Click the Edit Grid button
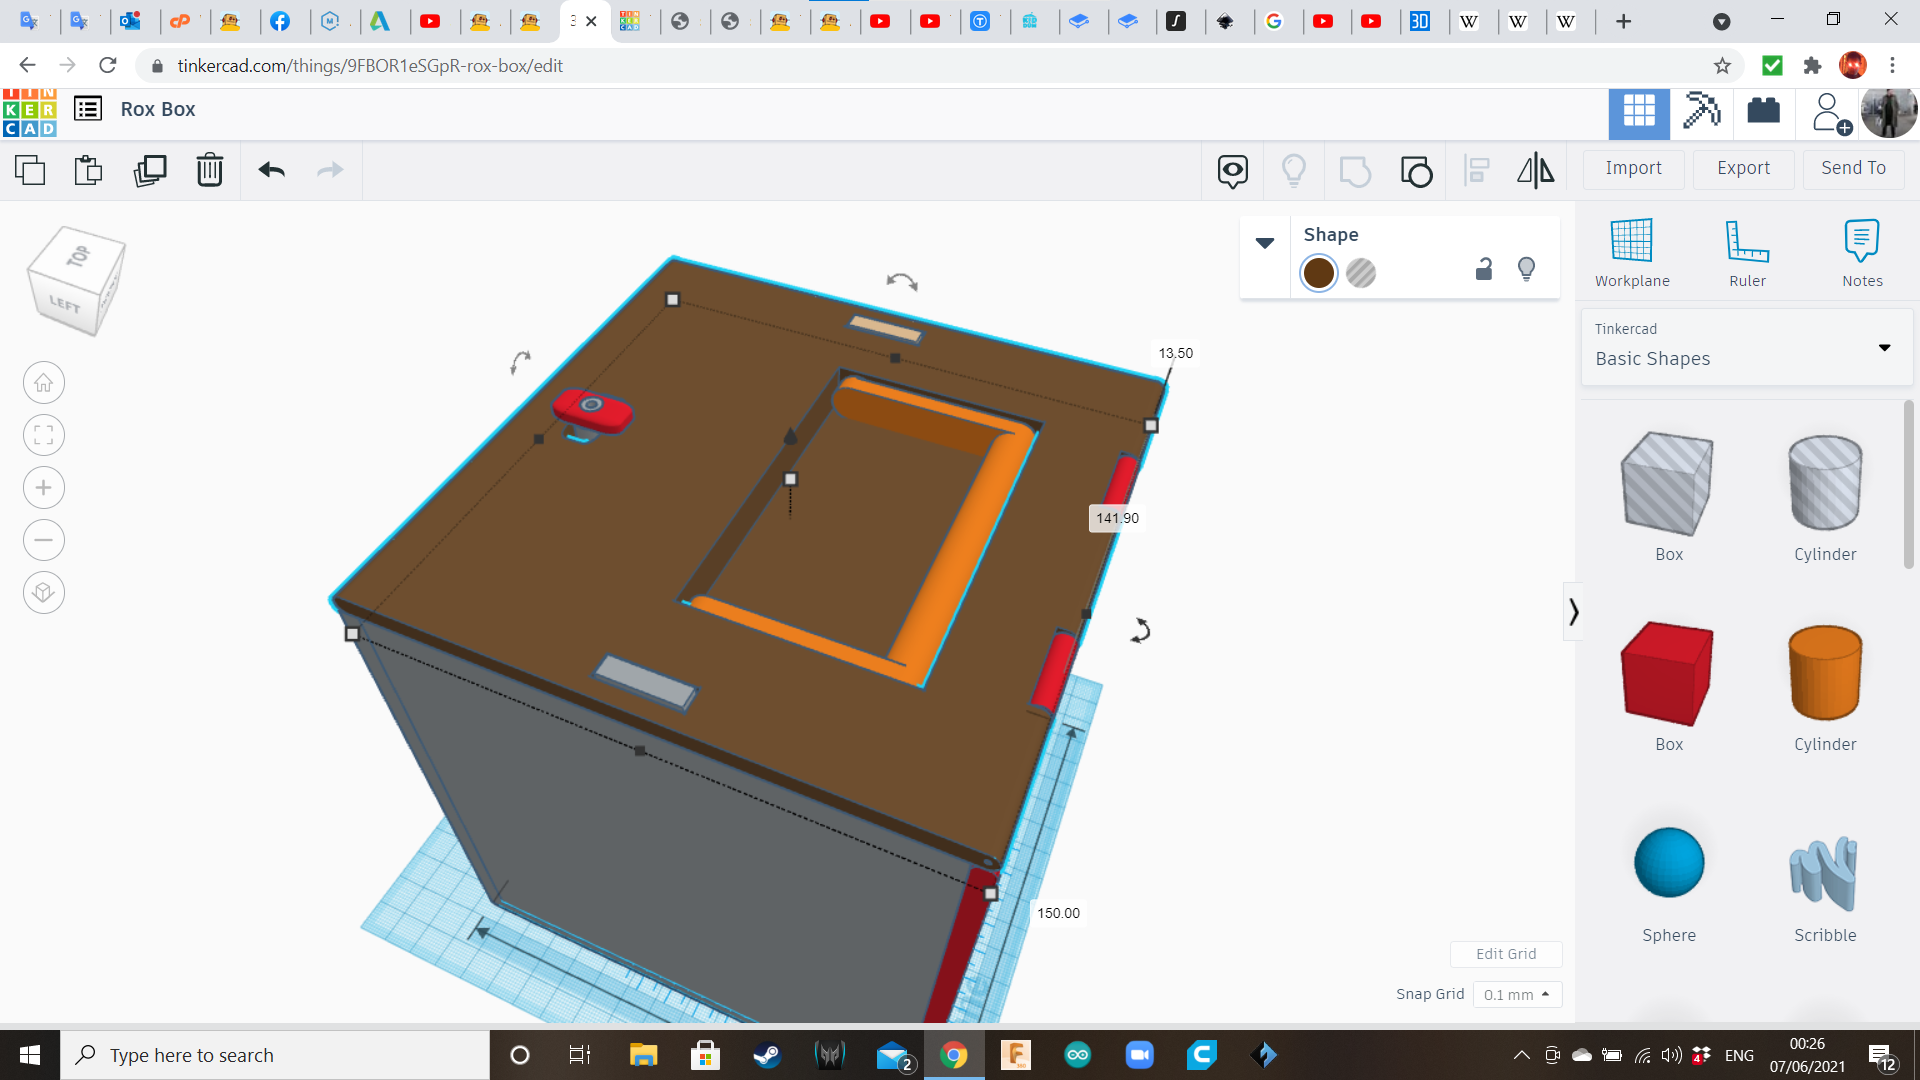 coord(1506,954)
